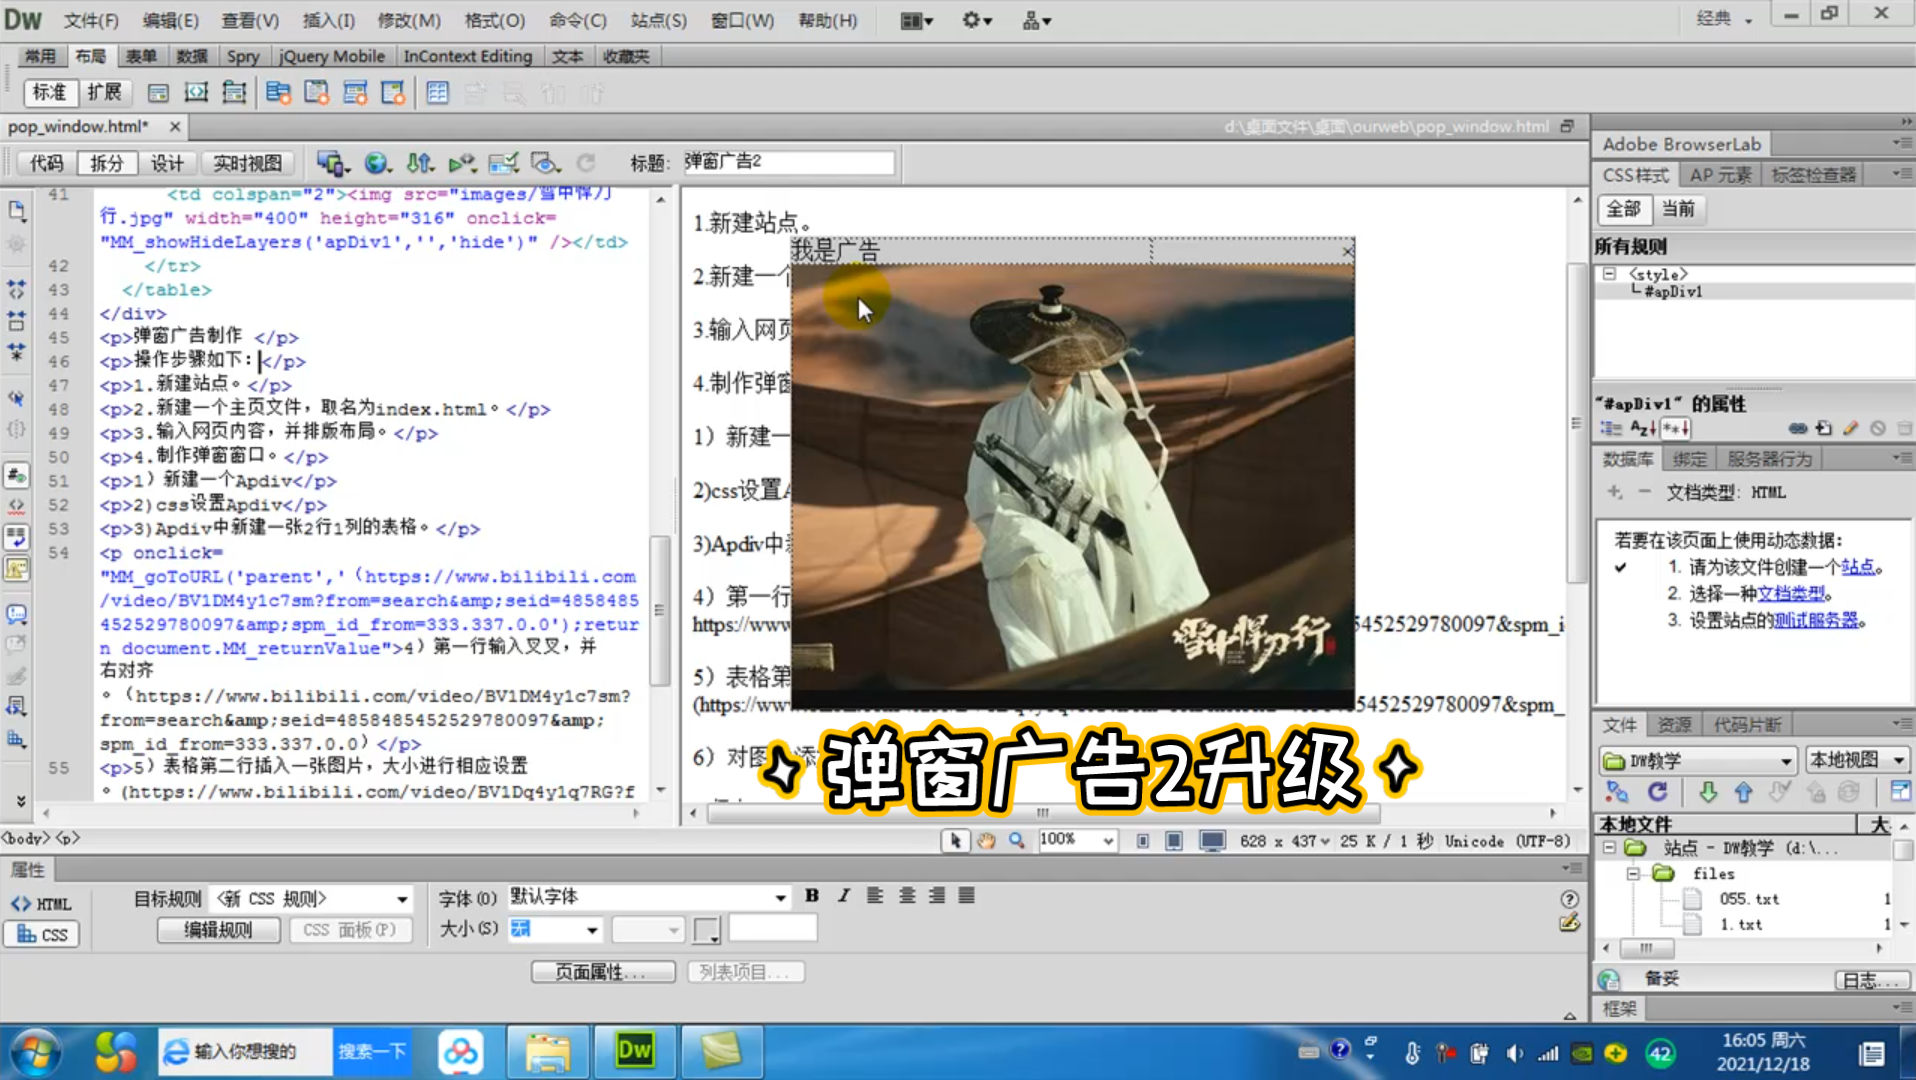Switch to mobile window size icon
Image resolution: width=1916 pixels, height=1080 pixels.
pyautogui.click(x=1142, y=841)
